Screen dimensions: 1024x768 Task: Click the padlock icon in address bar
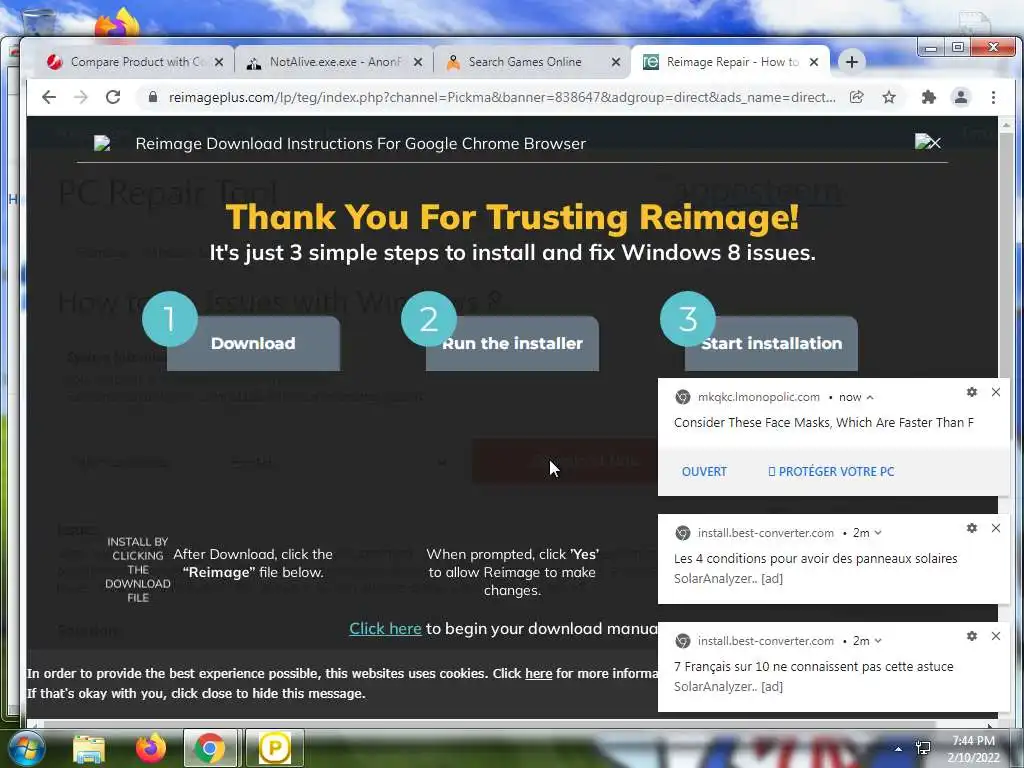pyautogui.click(x=153, y=97)
